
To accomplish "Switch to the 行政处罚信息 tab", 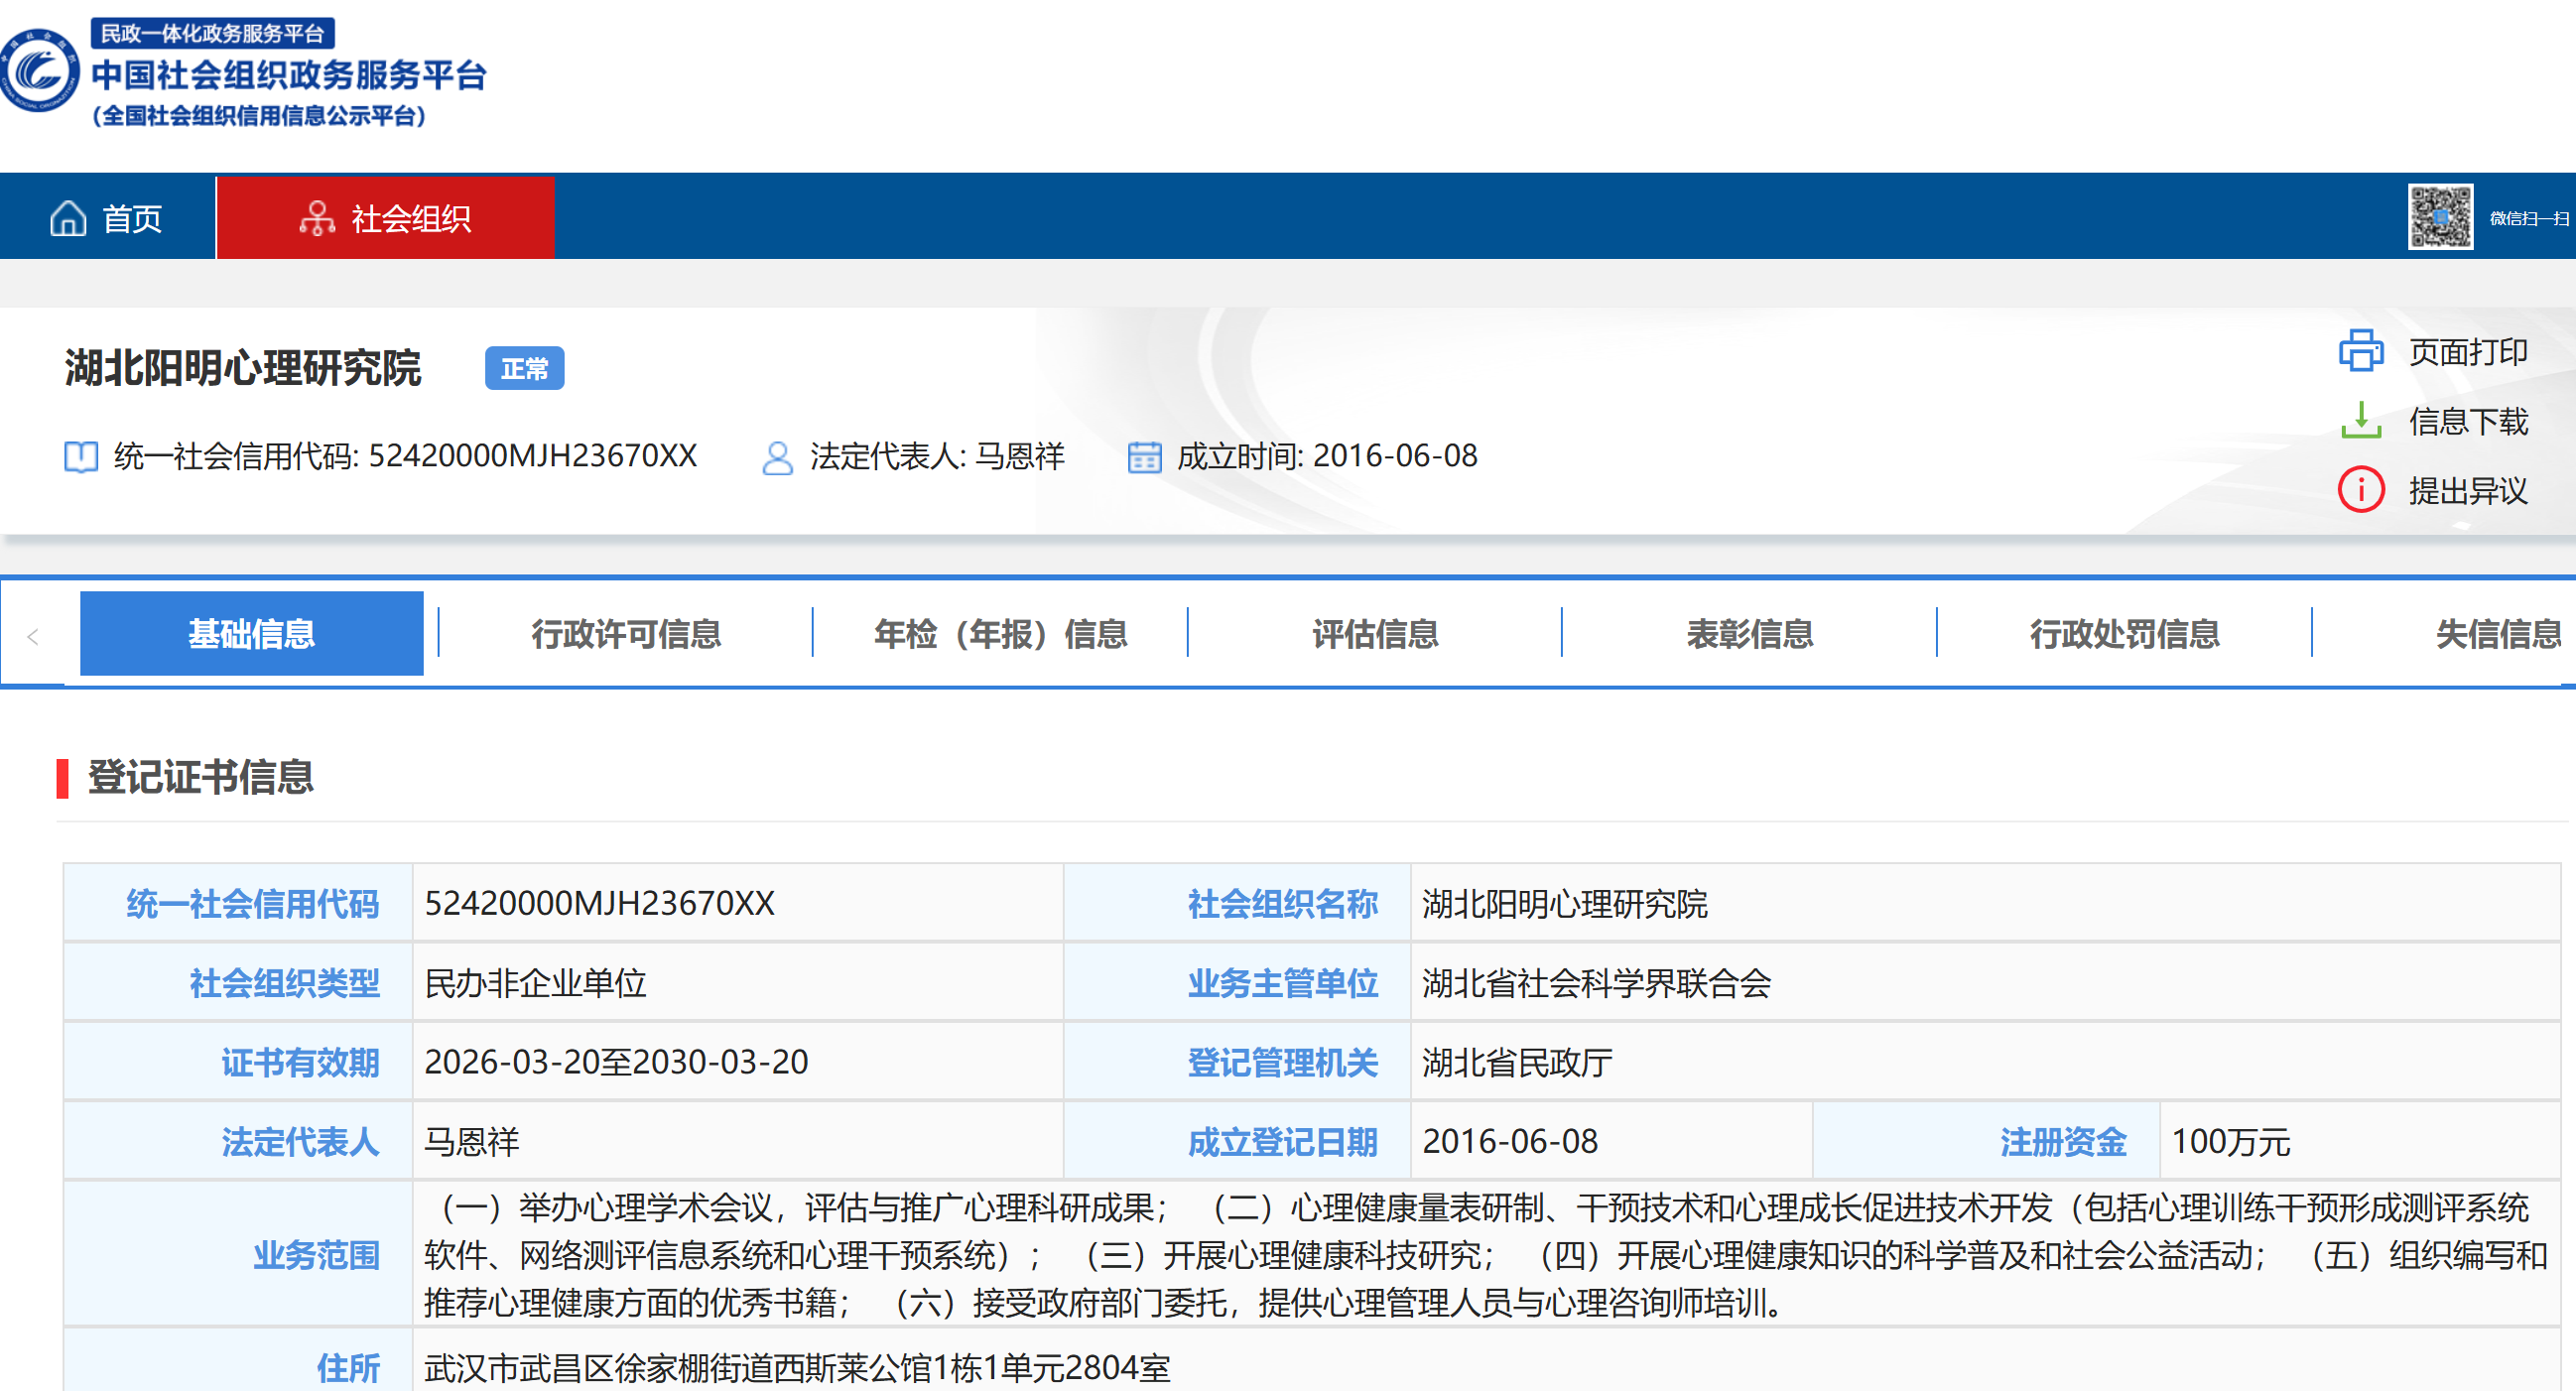I will click(2124, 633).
